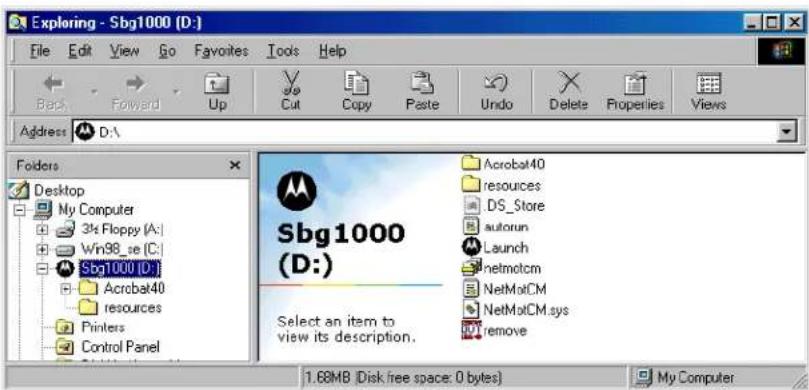Select the resources folder in file list
This screenshot has width=809, height=390.
tap(501, 185)
